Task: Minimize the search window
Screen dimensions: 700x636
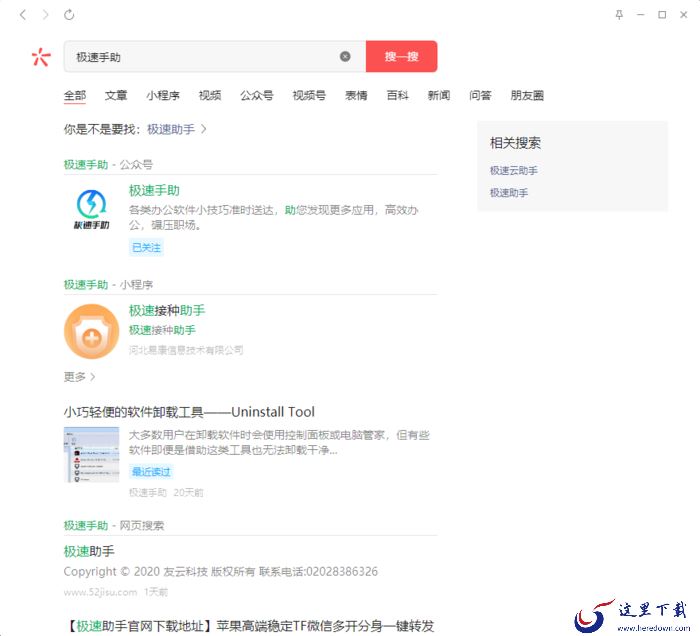Action: tap(641, 15)
